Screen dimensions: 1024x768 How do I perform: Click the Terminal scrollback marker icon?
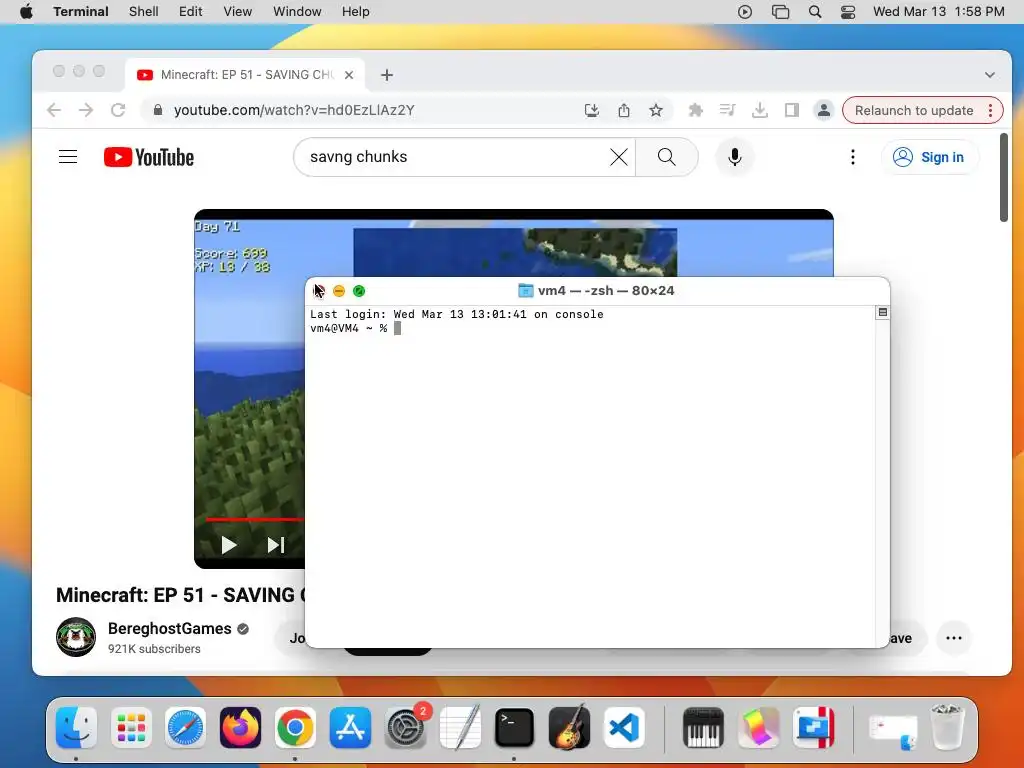coord(882,313)
